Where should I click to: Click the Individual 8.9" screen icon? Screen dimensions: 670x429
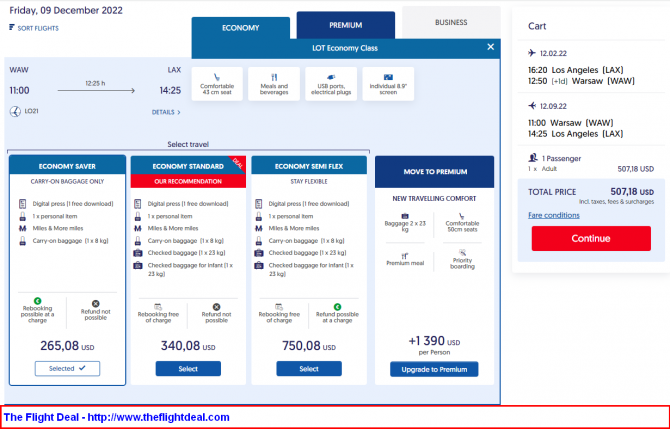point(388,77)
